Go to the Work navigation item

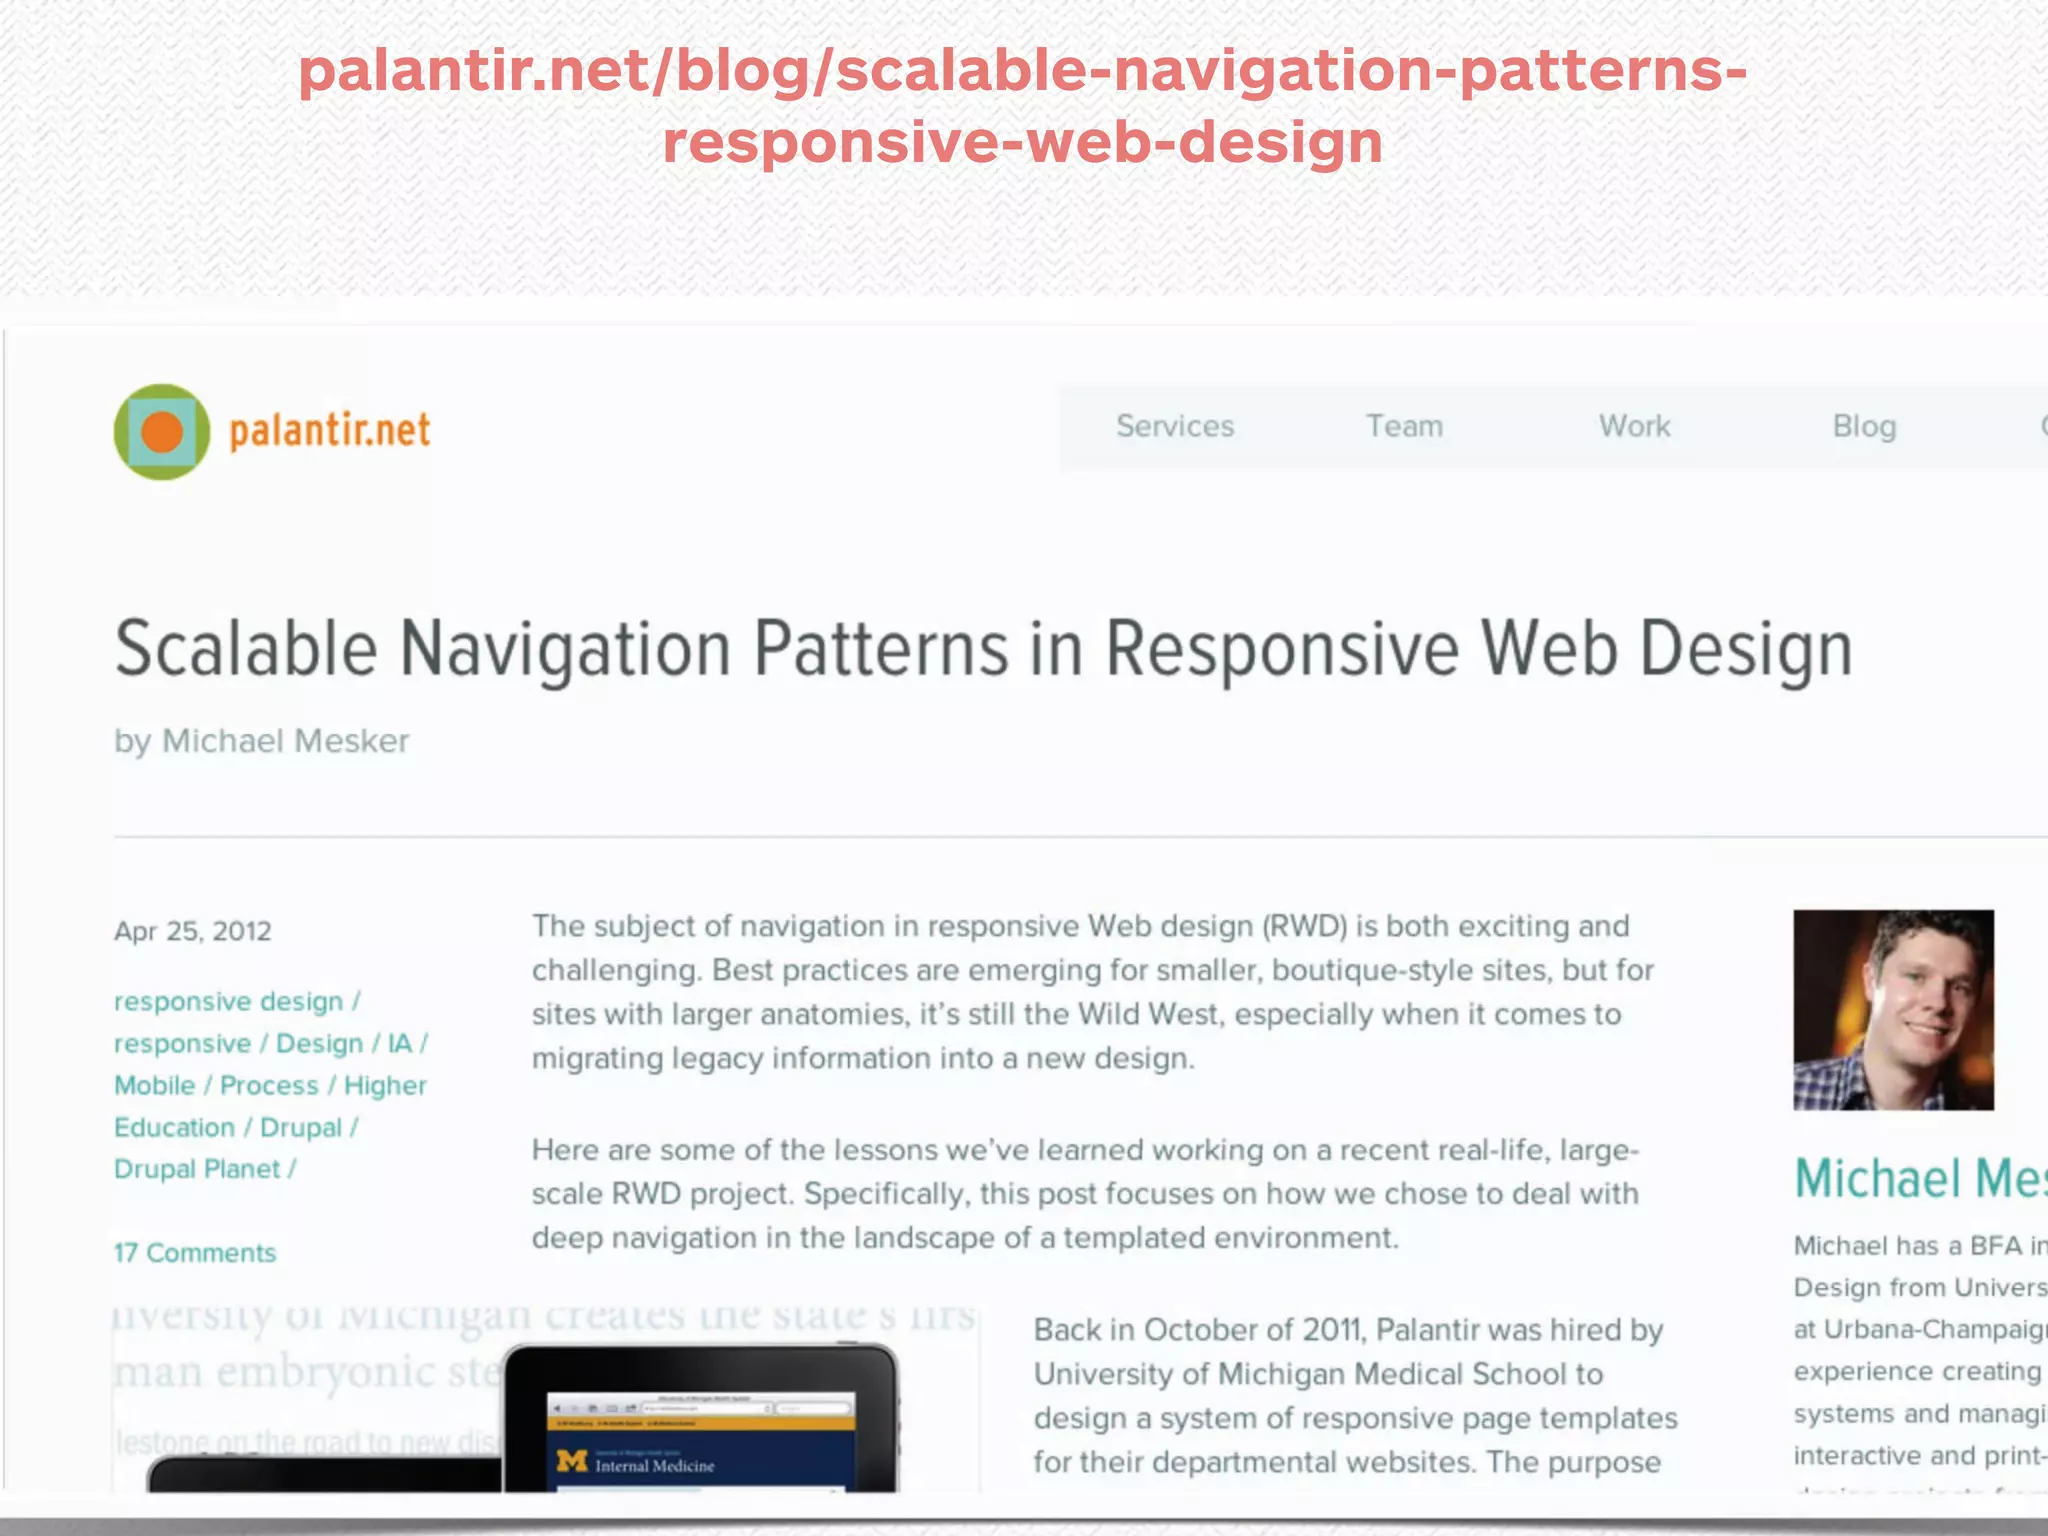click(x=1635, y=426)
